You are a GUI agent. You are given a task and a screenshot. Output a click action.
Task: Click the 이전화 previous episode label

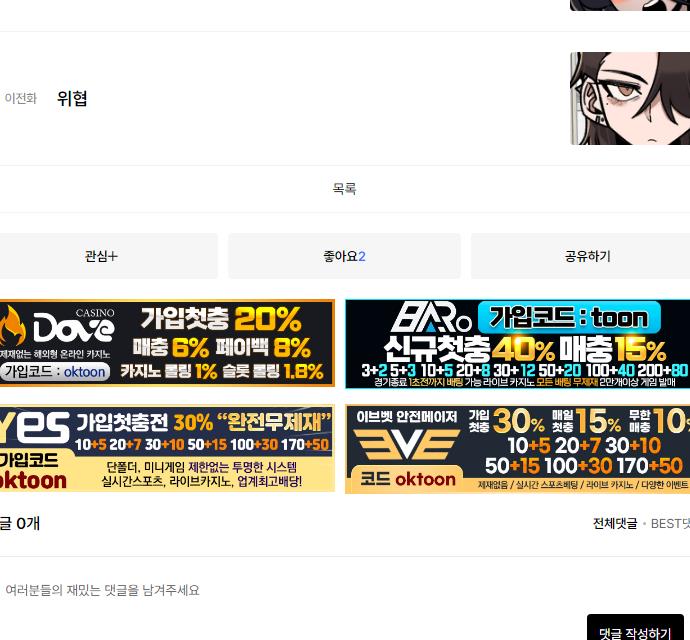(x=21, y=98)
